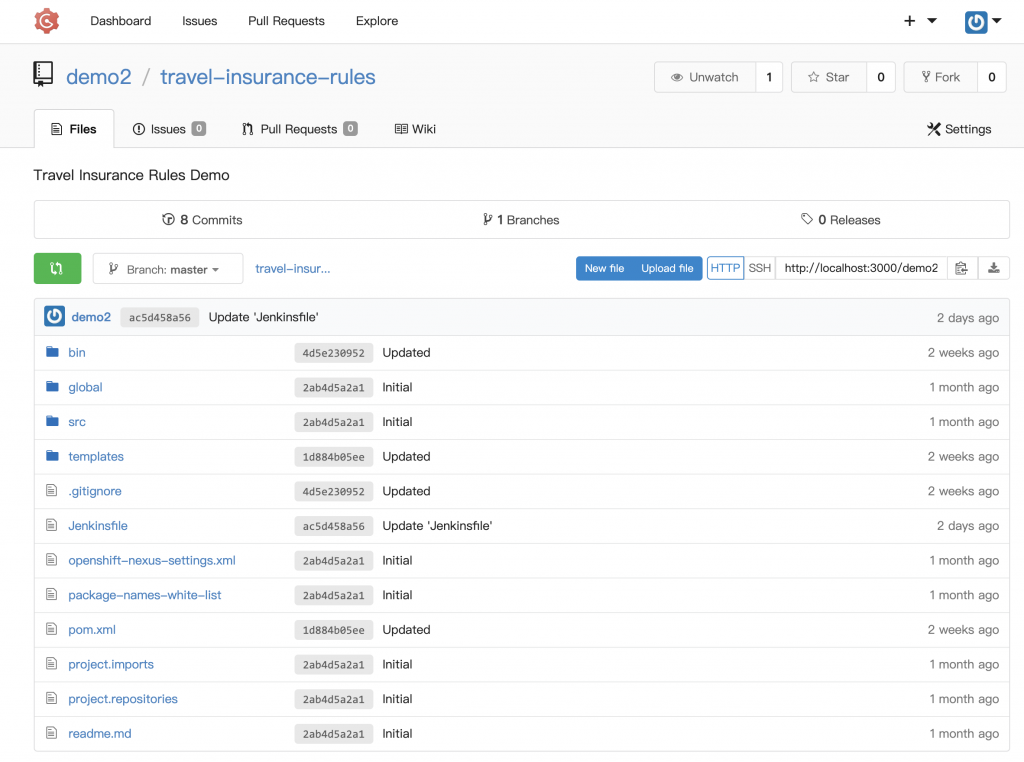1024x762 pixels.
Task: Toggle Unwatch for this repository
Action: pos(704,77)
